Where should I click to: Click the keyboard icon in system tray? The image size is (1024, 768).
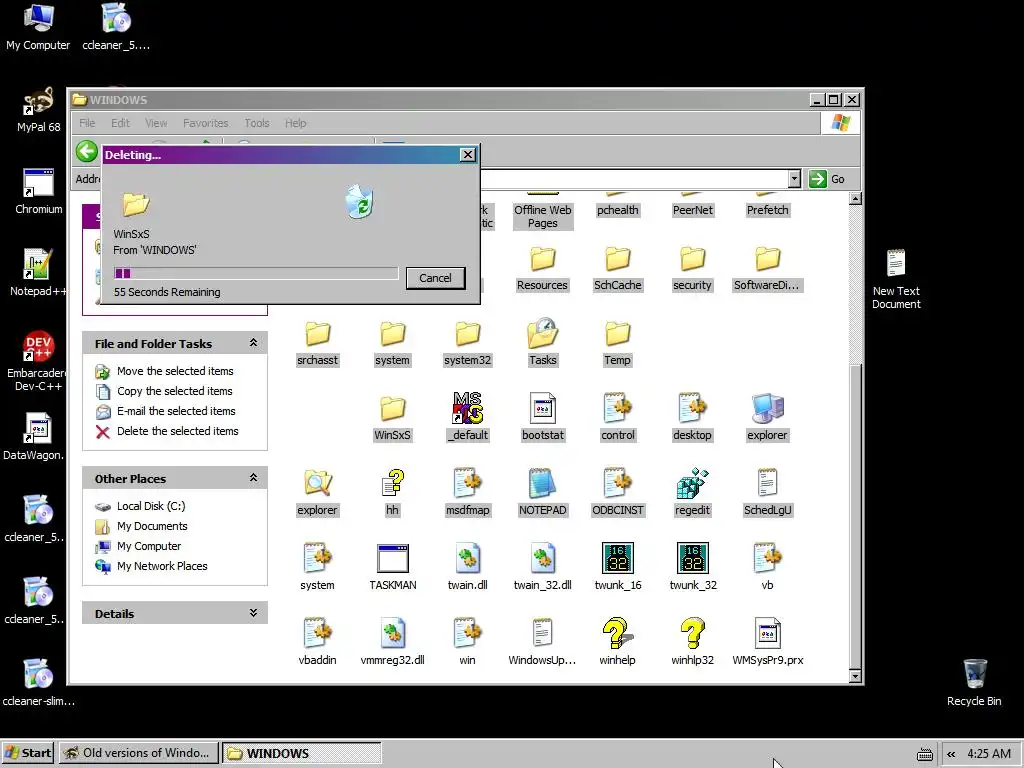click(x=925, y=754)
